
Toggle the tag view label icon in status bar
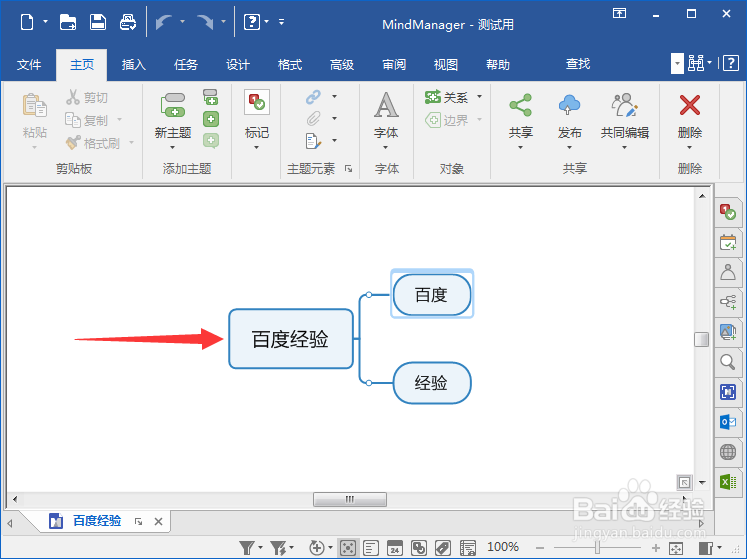click(x=443, y=548)
